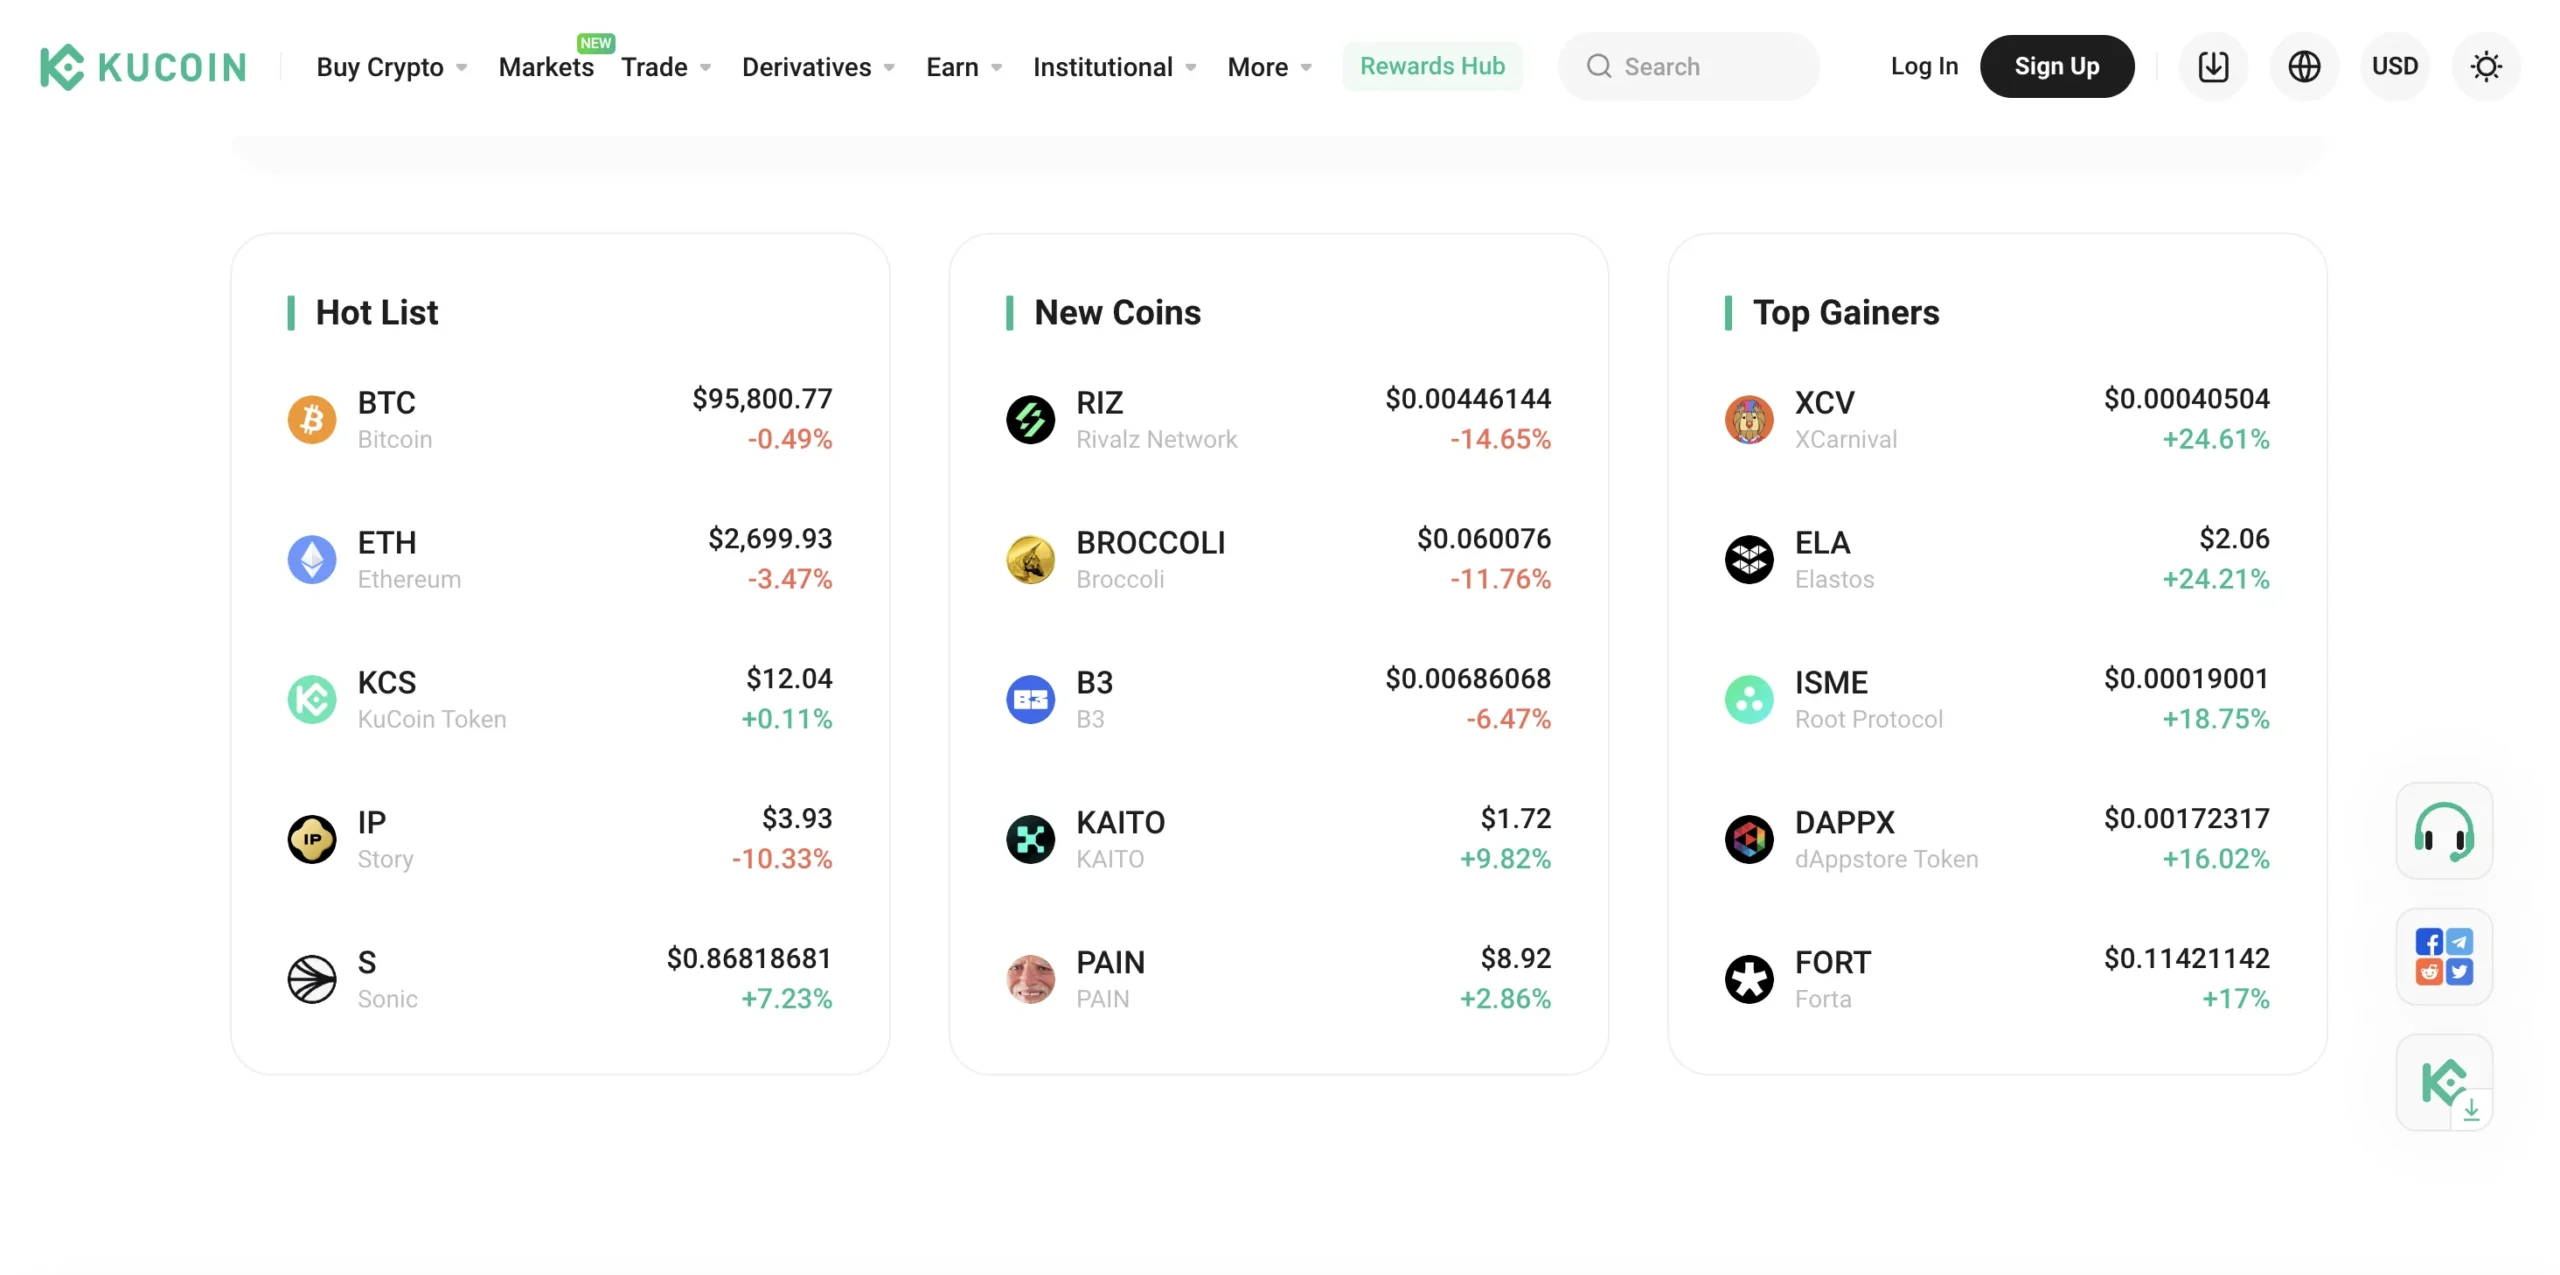2560x1275 pixels.
Task: Click the Sonic coin icon
Action: click(312, 979)
